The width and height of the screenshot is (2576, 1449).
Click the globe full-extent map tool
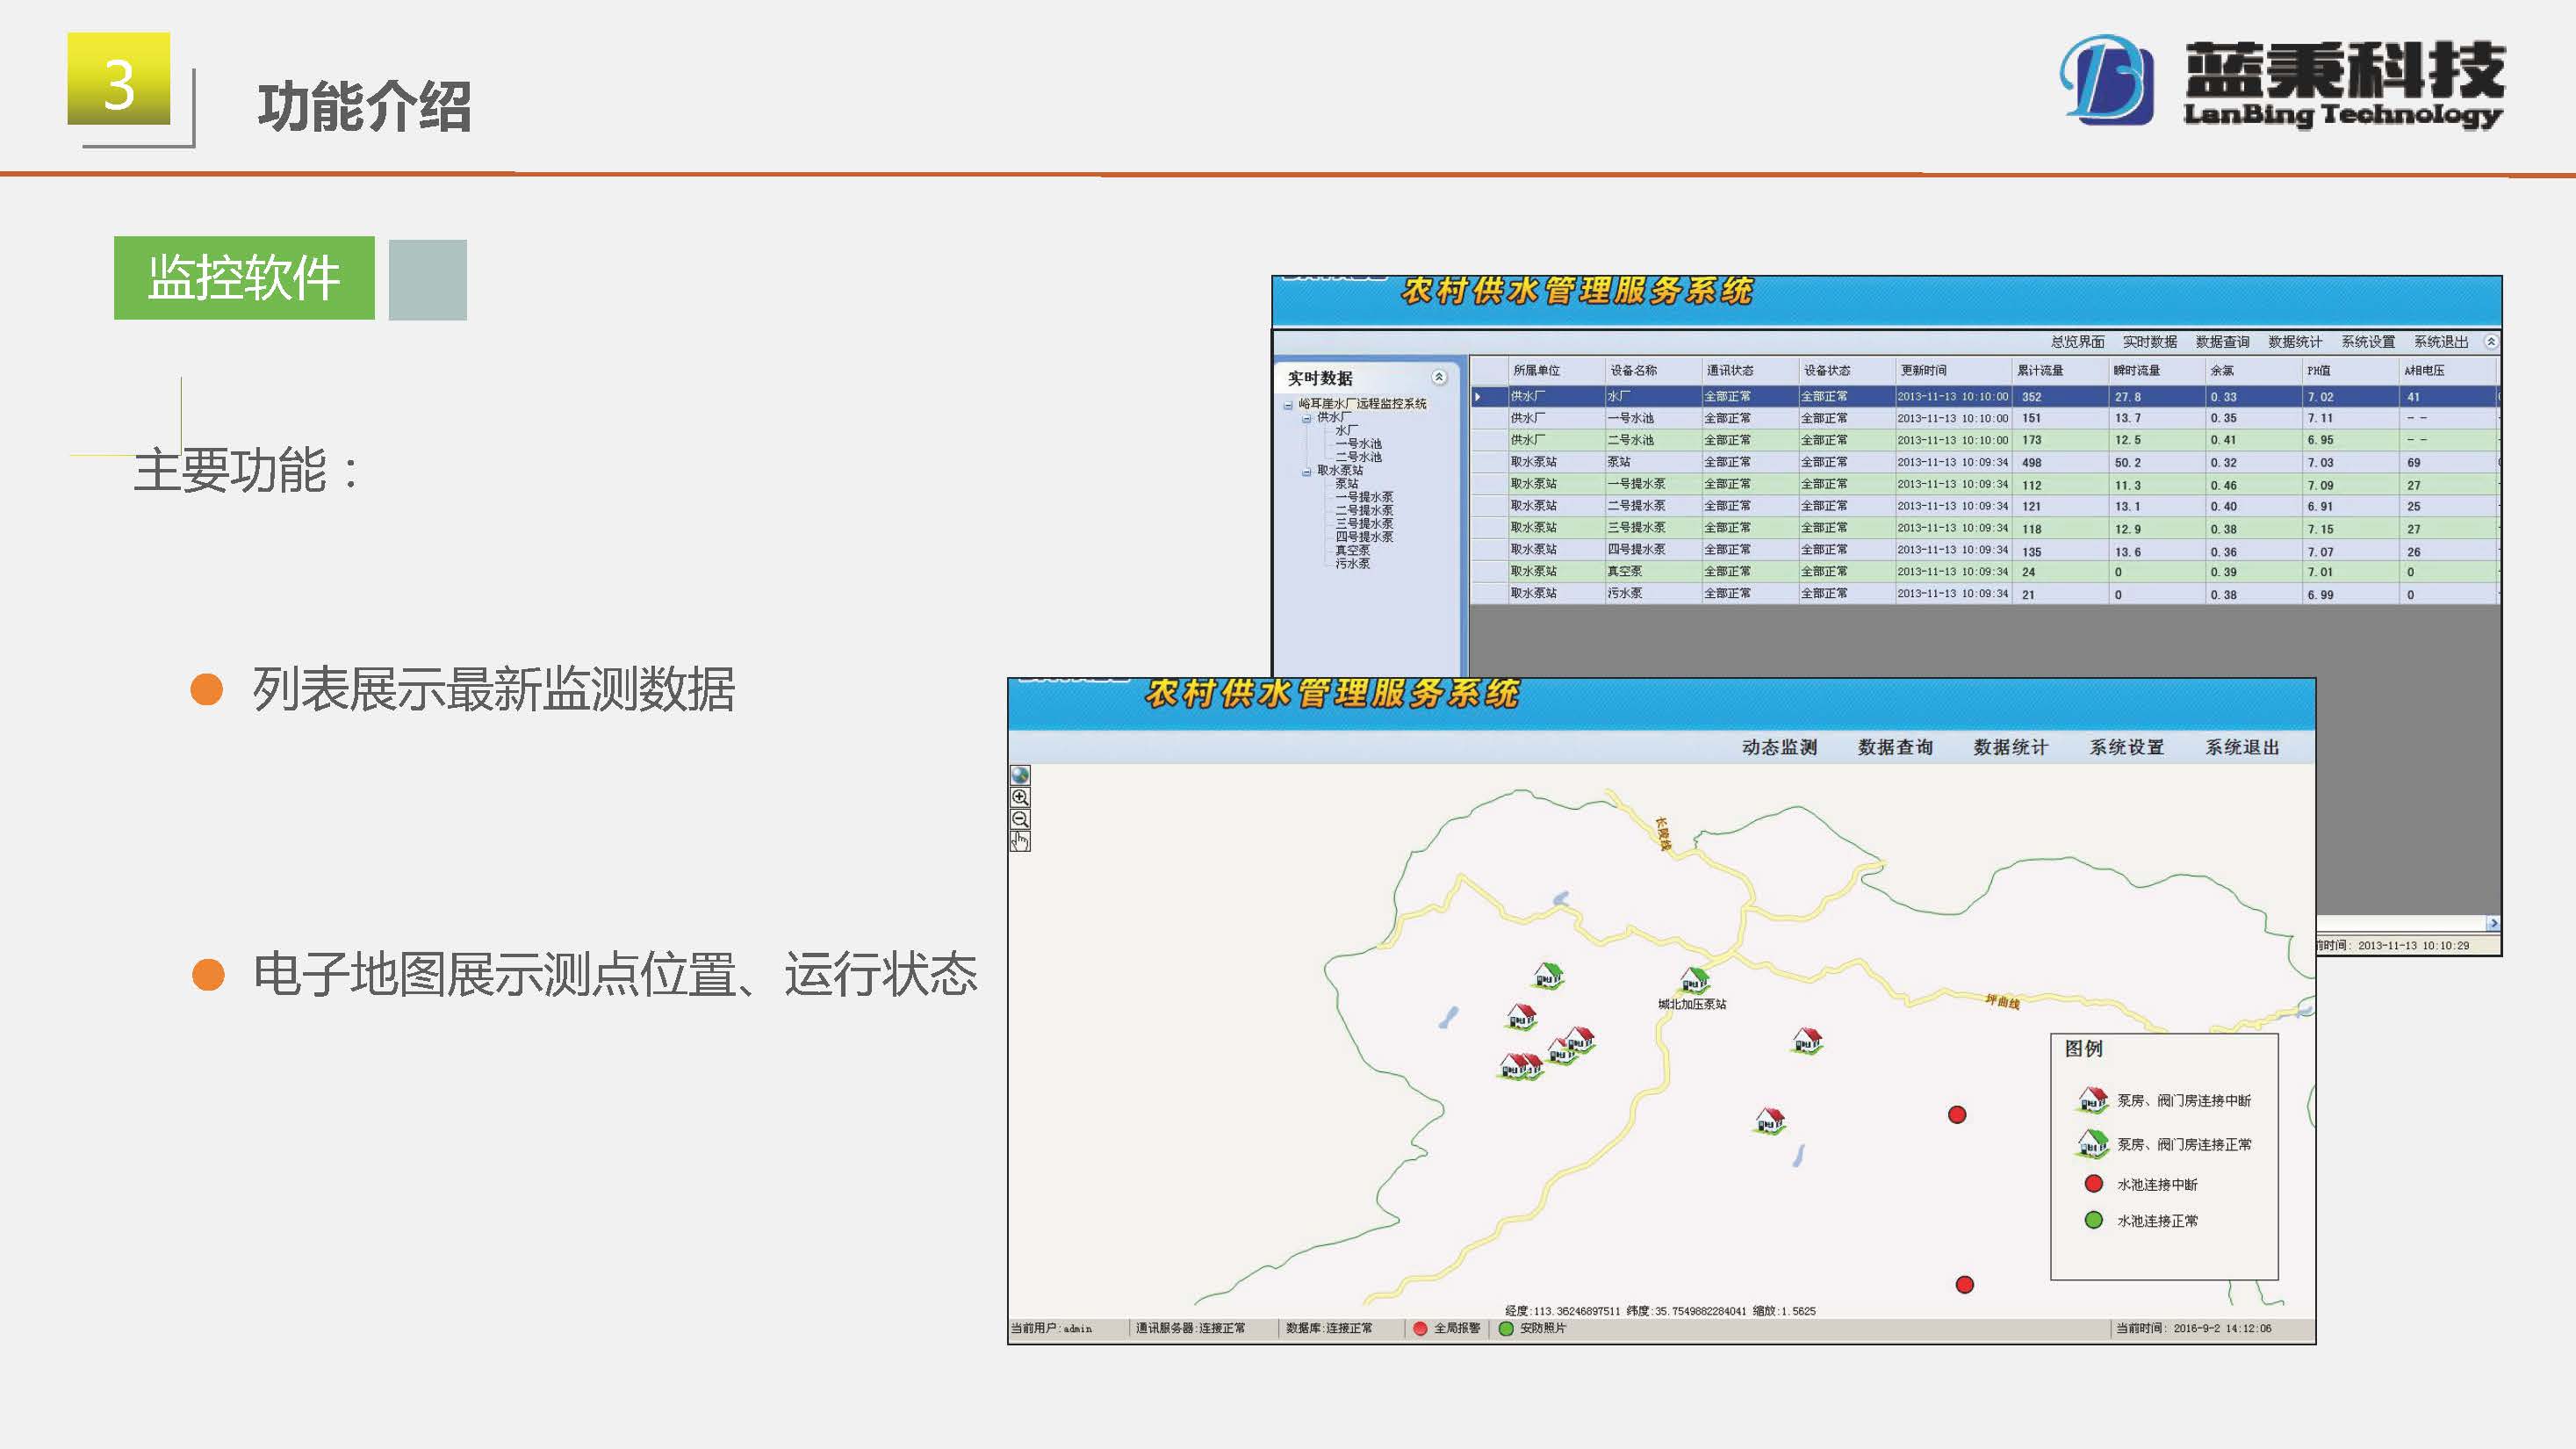[1020, 775]
